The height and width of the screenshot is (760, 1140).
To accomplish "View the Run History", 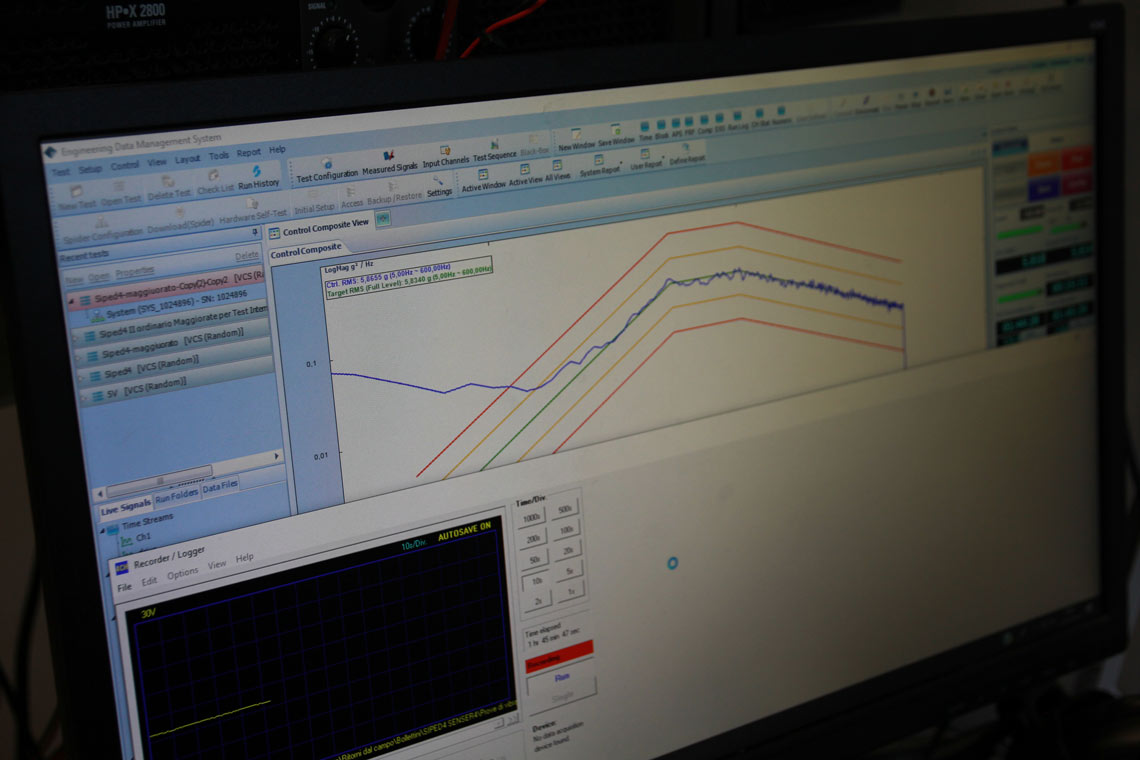I will (x=258, y=178).
